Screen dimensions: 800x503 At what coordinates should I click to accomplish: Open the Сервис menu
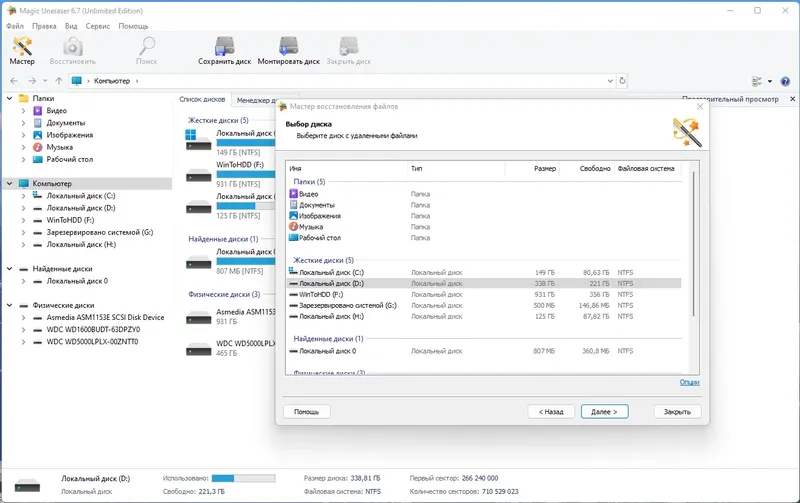coord(97,26)
